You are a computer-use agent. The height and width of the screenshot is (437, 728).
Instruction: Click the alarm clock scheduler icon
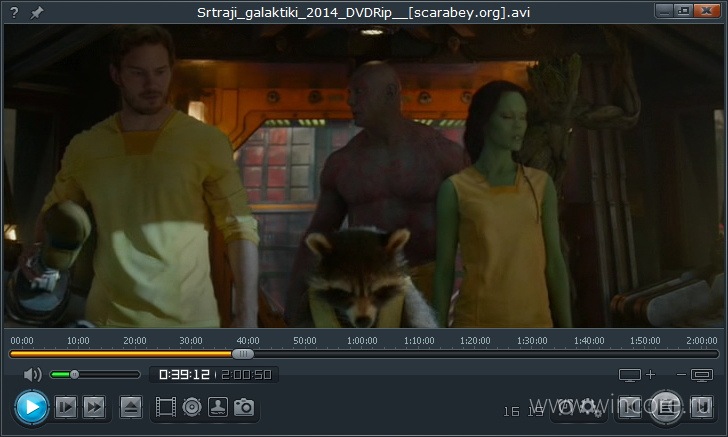pyautogui.click(x=566, y=407)
